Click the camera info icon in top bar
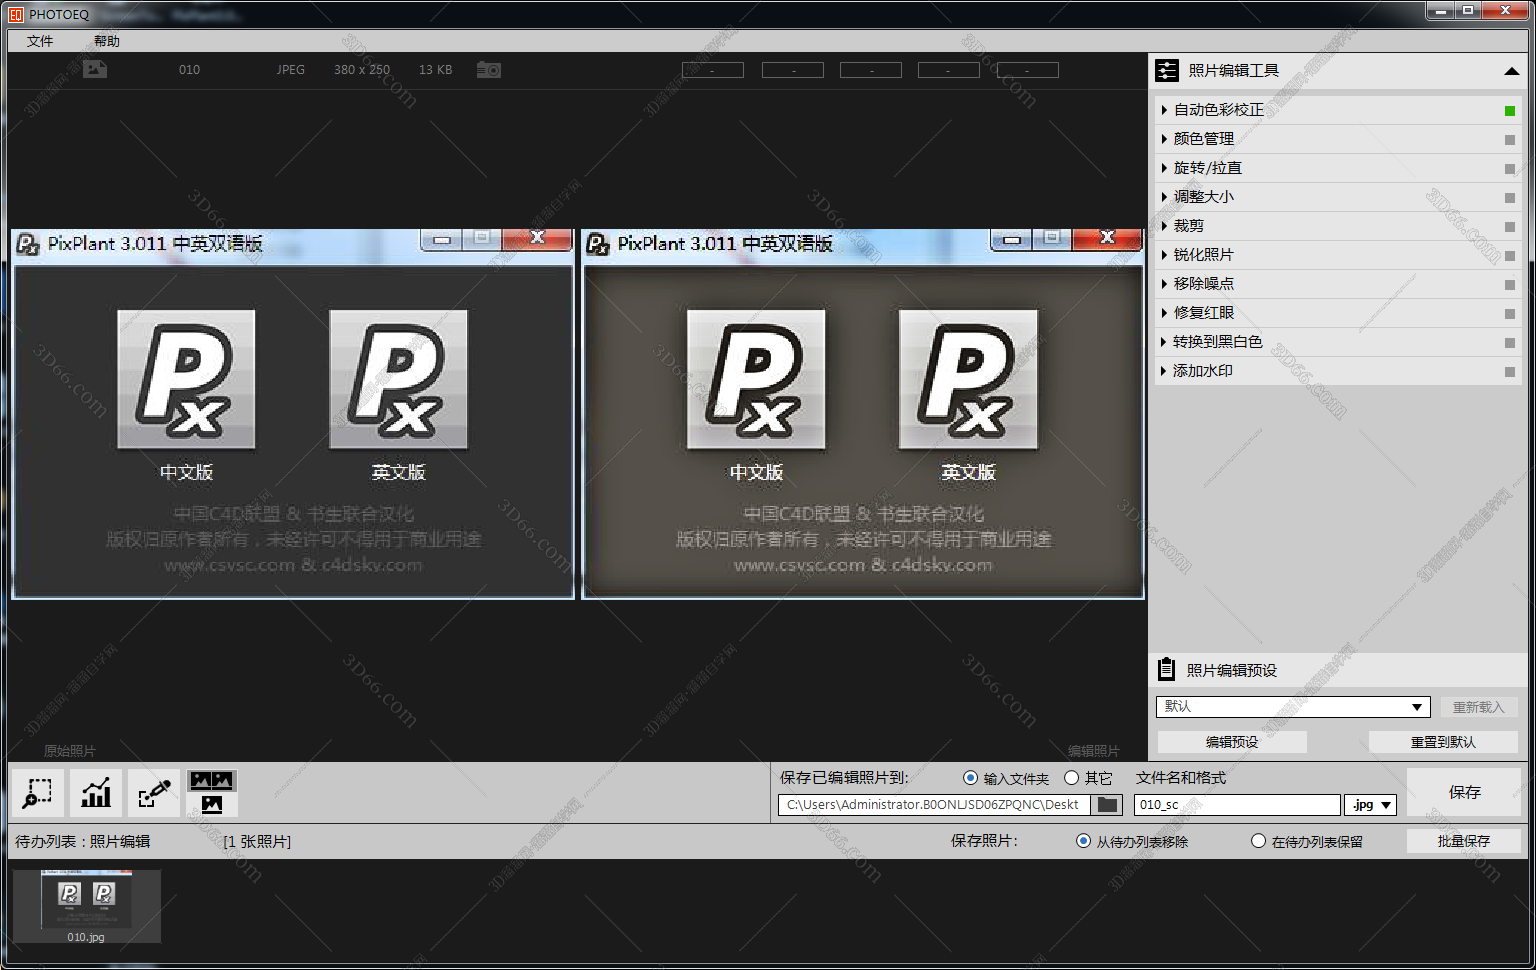 (489, 70)
